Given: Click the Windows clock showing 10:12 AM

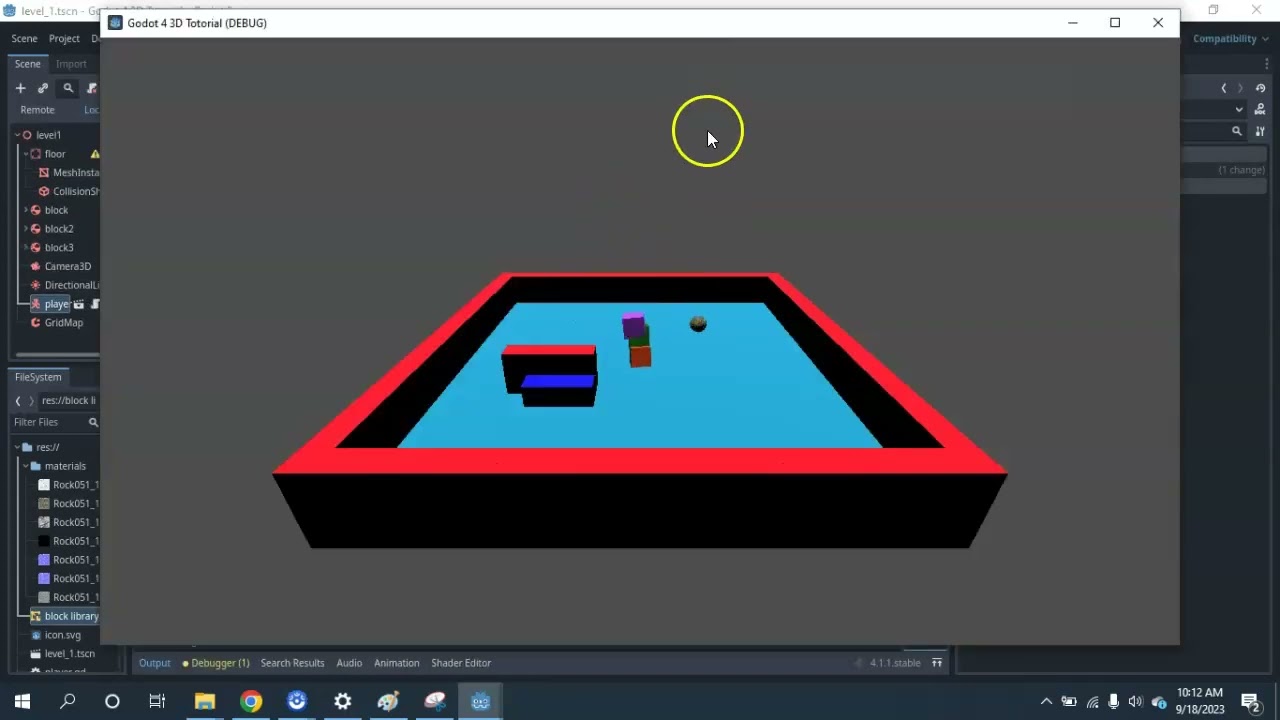Looking at the screenshot, I should tap(1200, 693).
